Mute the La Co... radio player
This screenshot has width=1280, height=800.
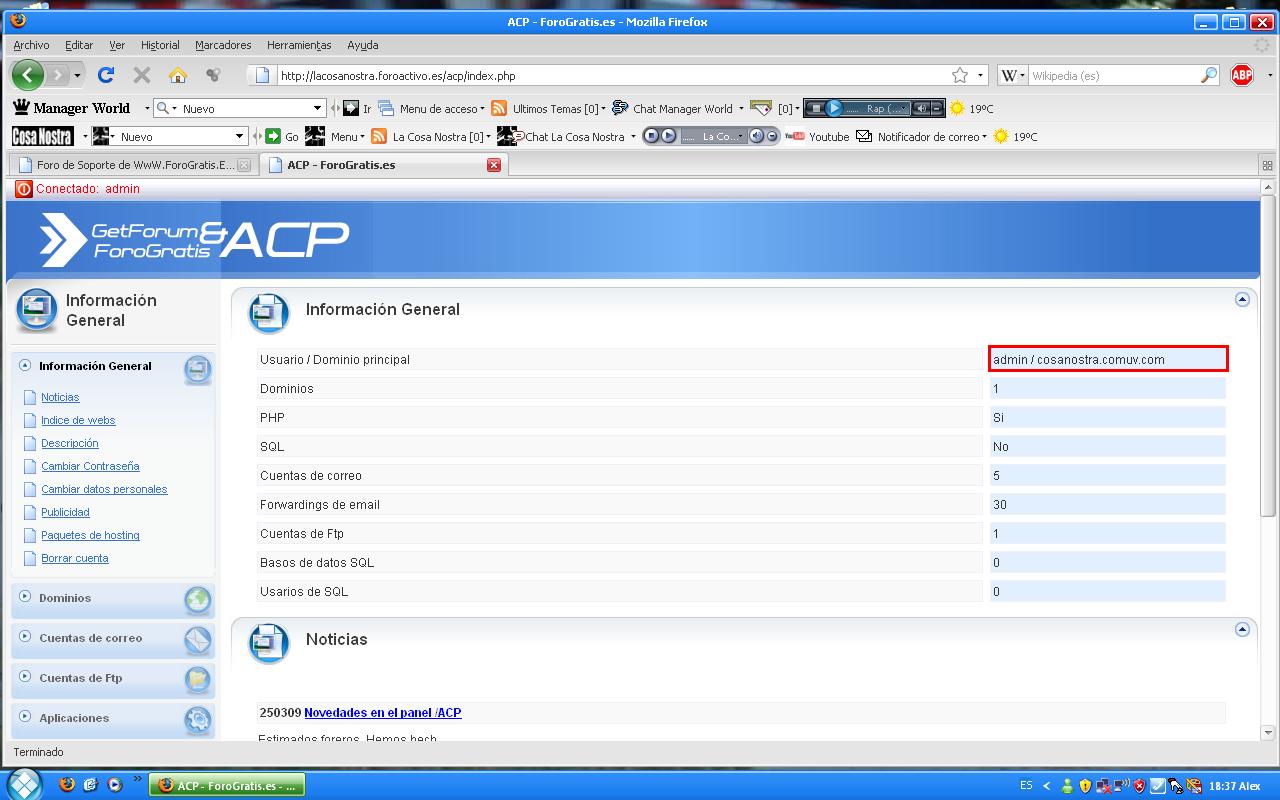(x=757, y=136)
